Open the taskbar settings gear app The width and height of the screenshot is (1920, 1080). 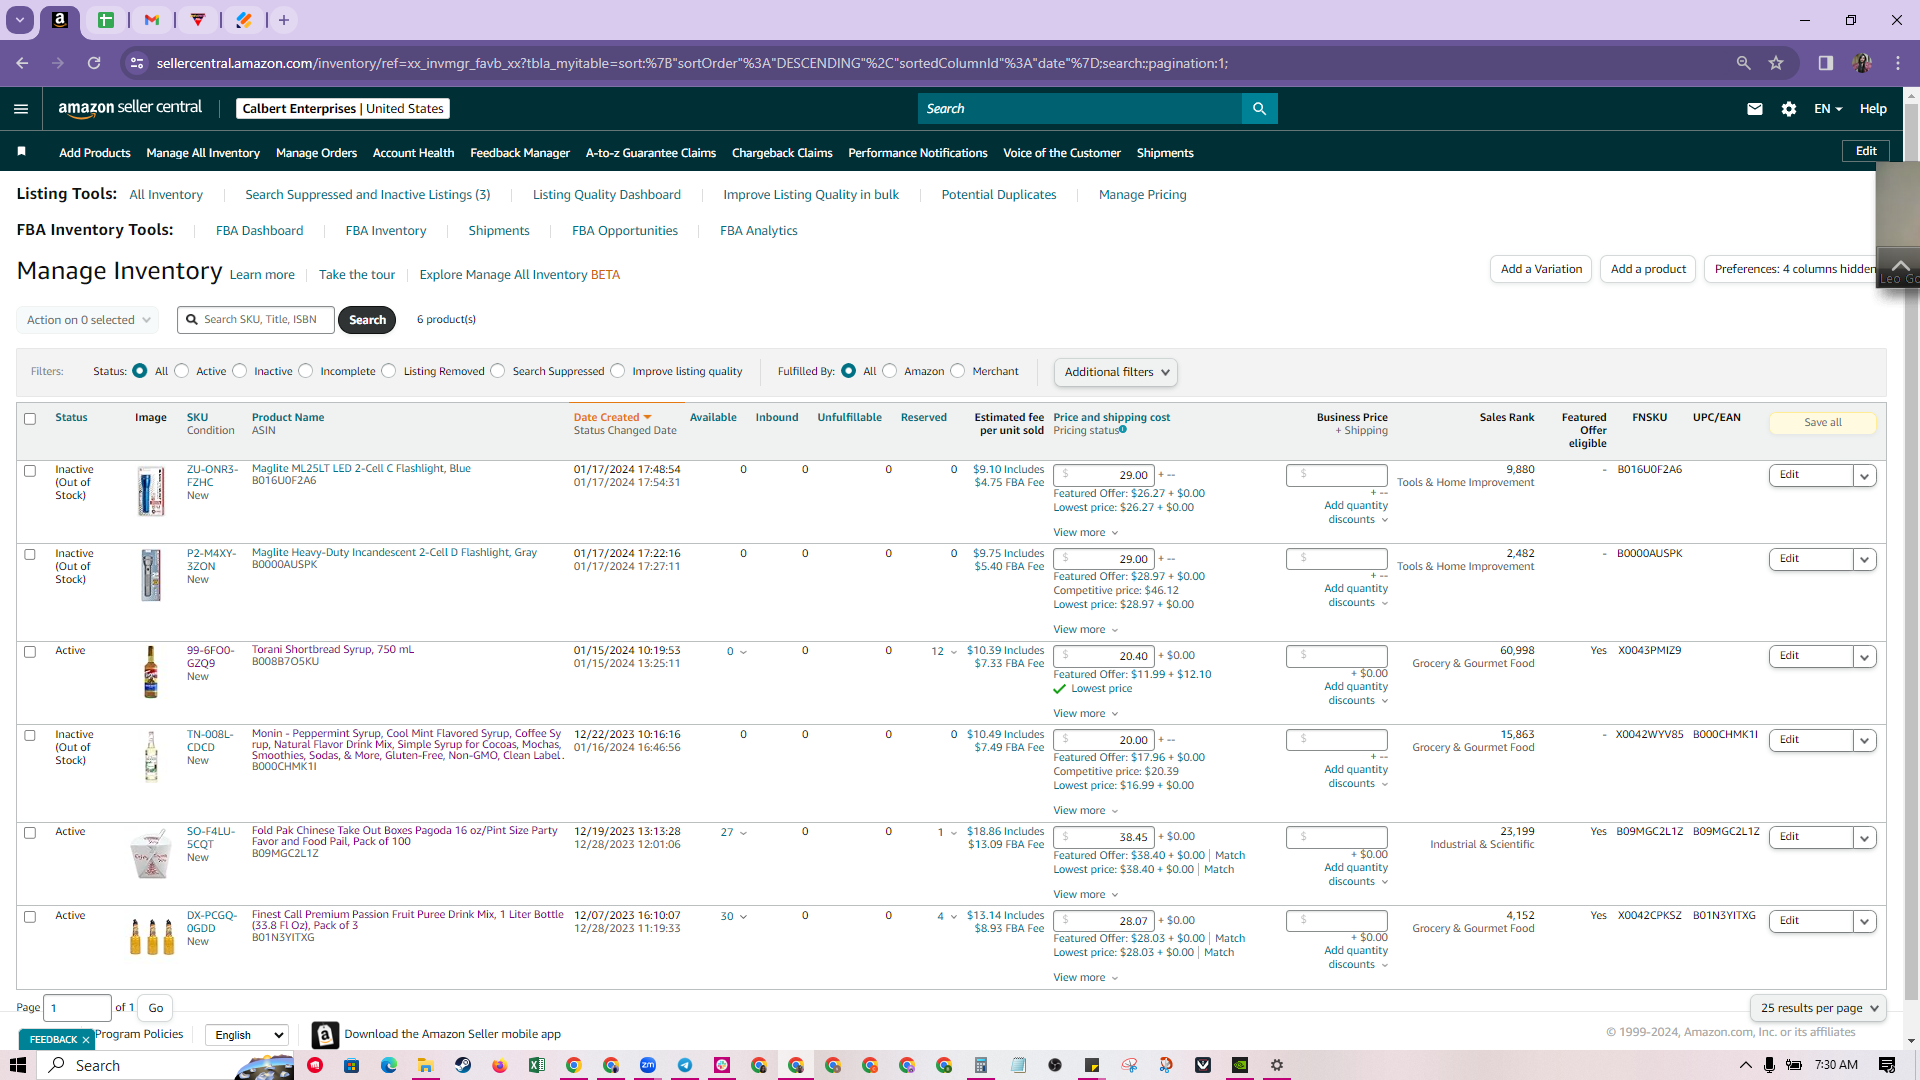1277,1065
